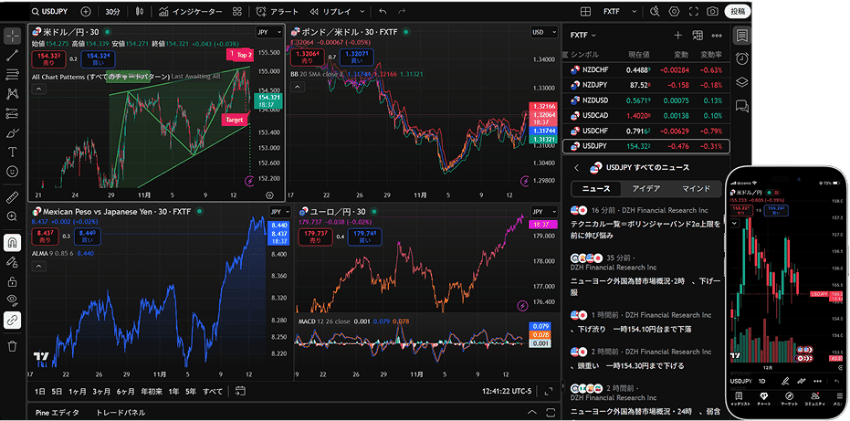
Task: Open the forecasting and measurement tools
Action: pos(12,113)
